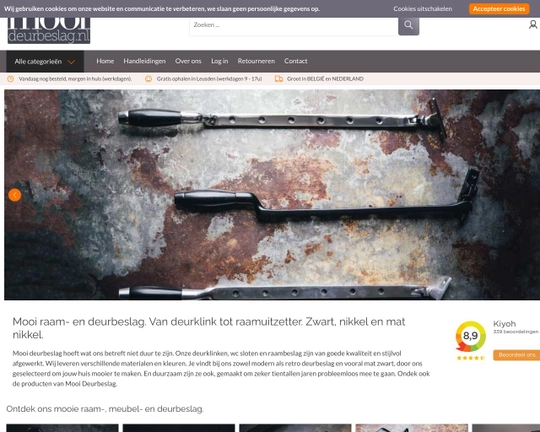Open the Contact menu item
The width and height of the screenshot is (540, 432).
click(x=295, y=61)
